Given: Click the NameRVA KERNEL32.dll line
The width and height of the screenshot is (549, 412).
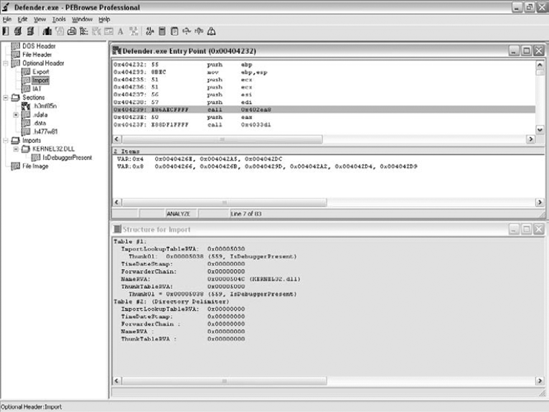Looking at the screenshot, I should (210, 279).
